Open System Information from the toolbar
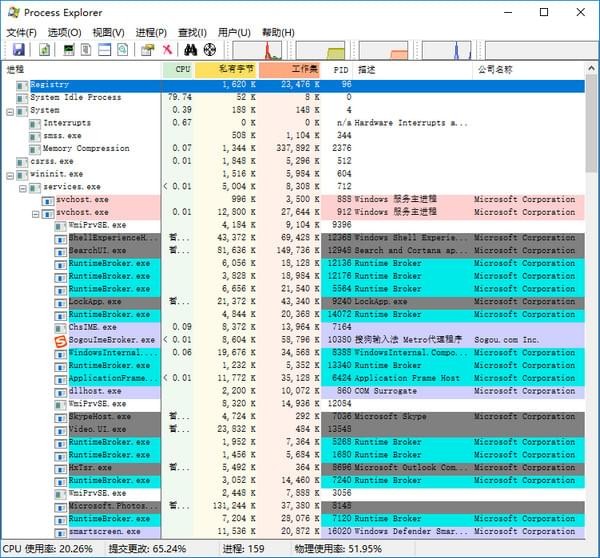This screenshot has width=600, height=558. [x=69, y=49]
